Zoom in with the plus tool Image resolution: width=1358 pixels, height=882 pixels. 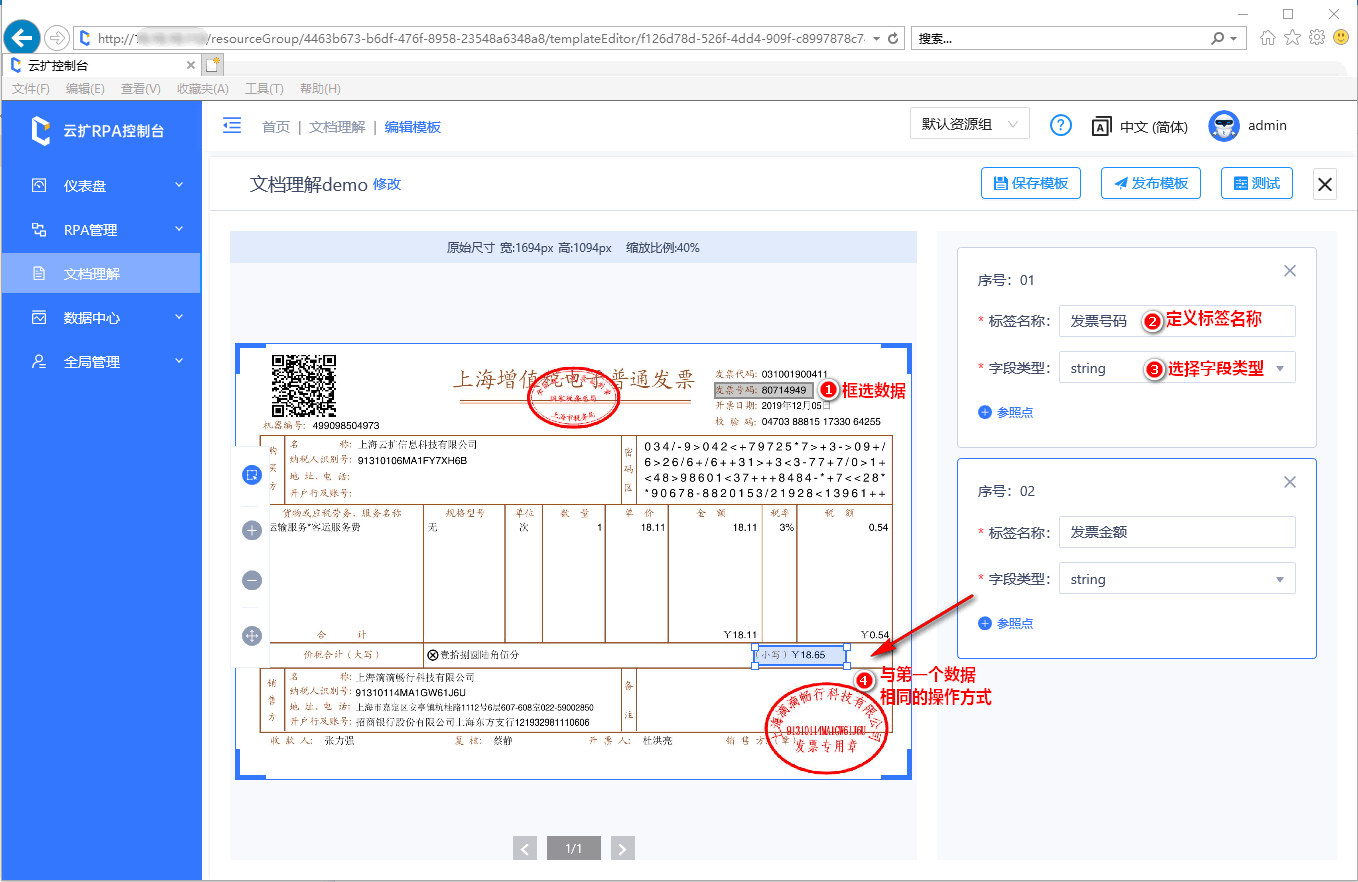tap(252, 530)
